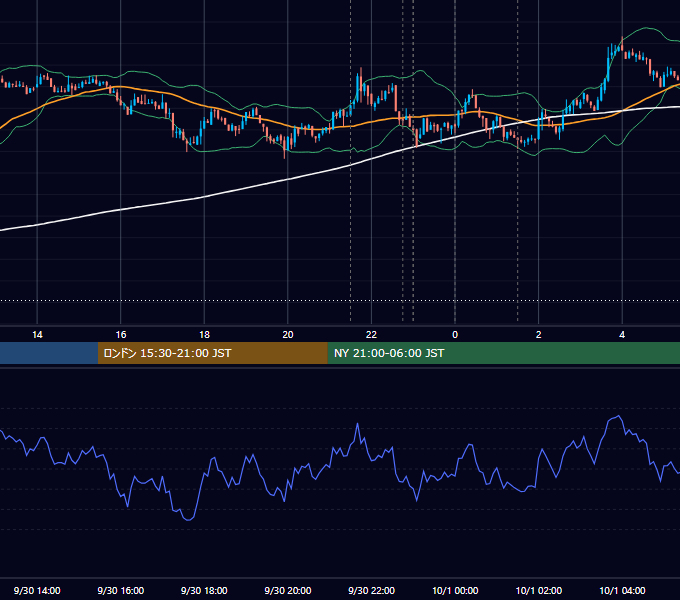
Task: Select the 4 hour label on price chart
Action: tap(622, 335)
